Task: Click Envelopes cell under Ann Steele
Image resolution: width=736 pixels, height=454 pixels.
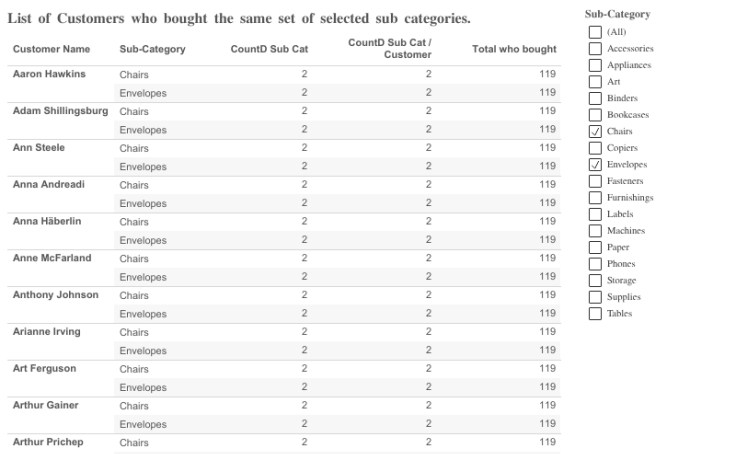Action: [x=143, y=167]
